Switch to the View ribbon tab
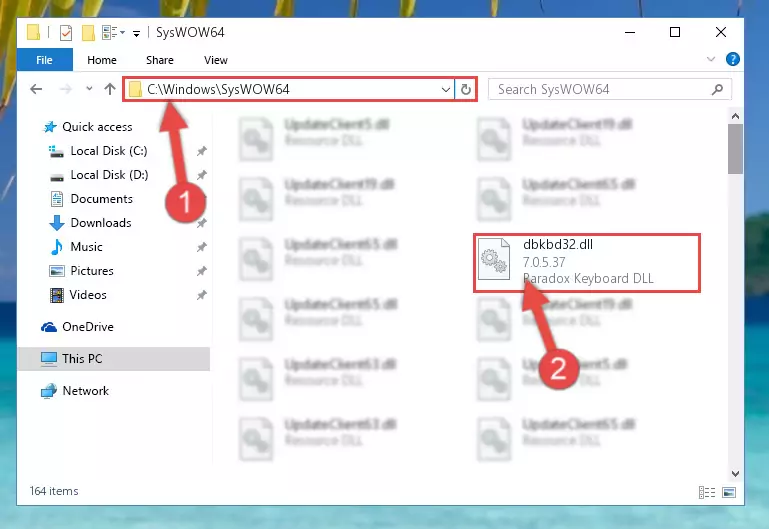This screenshot has height=529, width=769. [215, 60]
